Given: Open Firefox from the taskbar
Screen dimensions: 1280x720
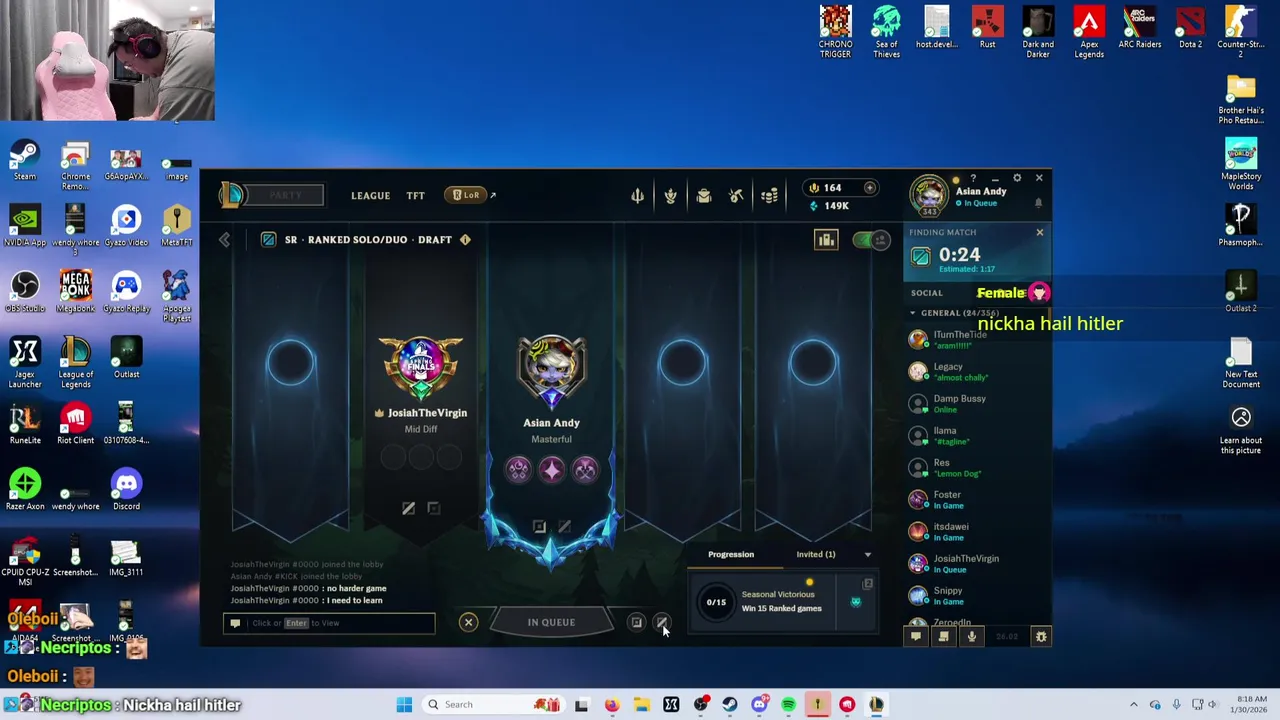Looking at the screenshot, I should click(x=612, y=705).
